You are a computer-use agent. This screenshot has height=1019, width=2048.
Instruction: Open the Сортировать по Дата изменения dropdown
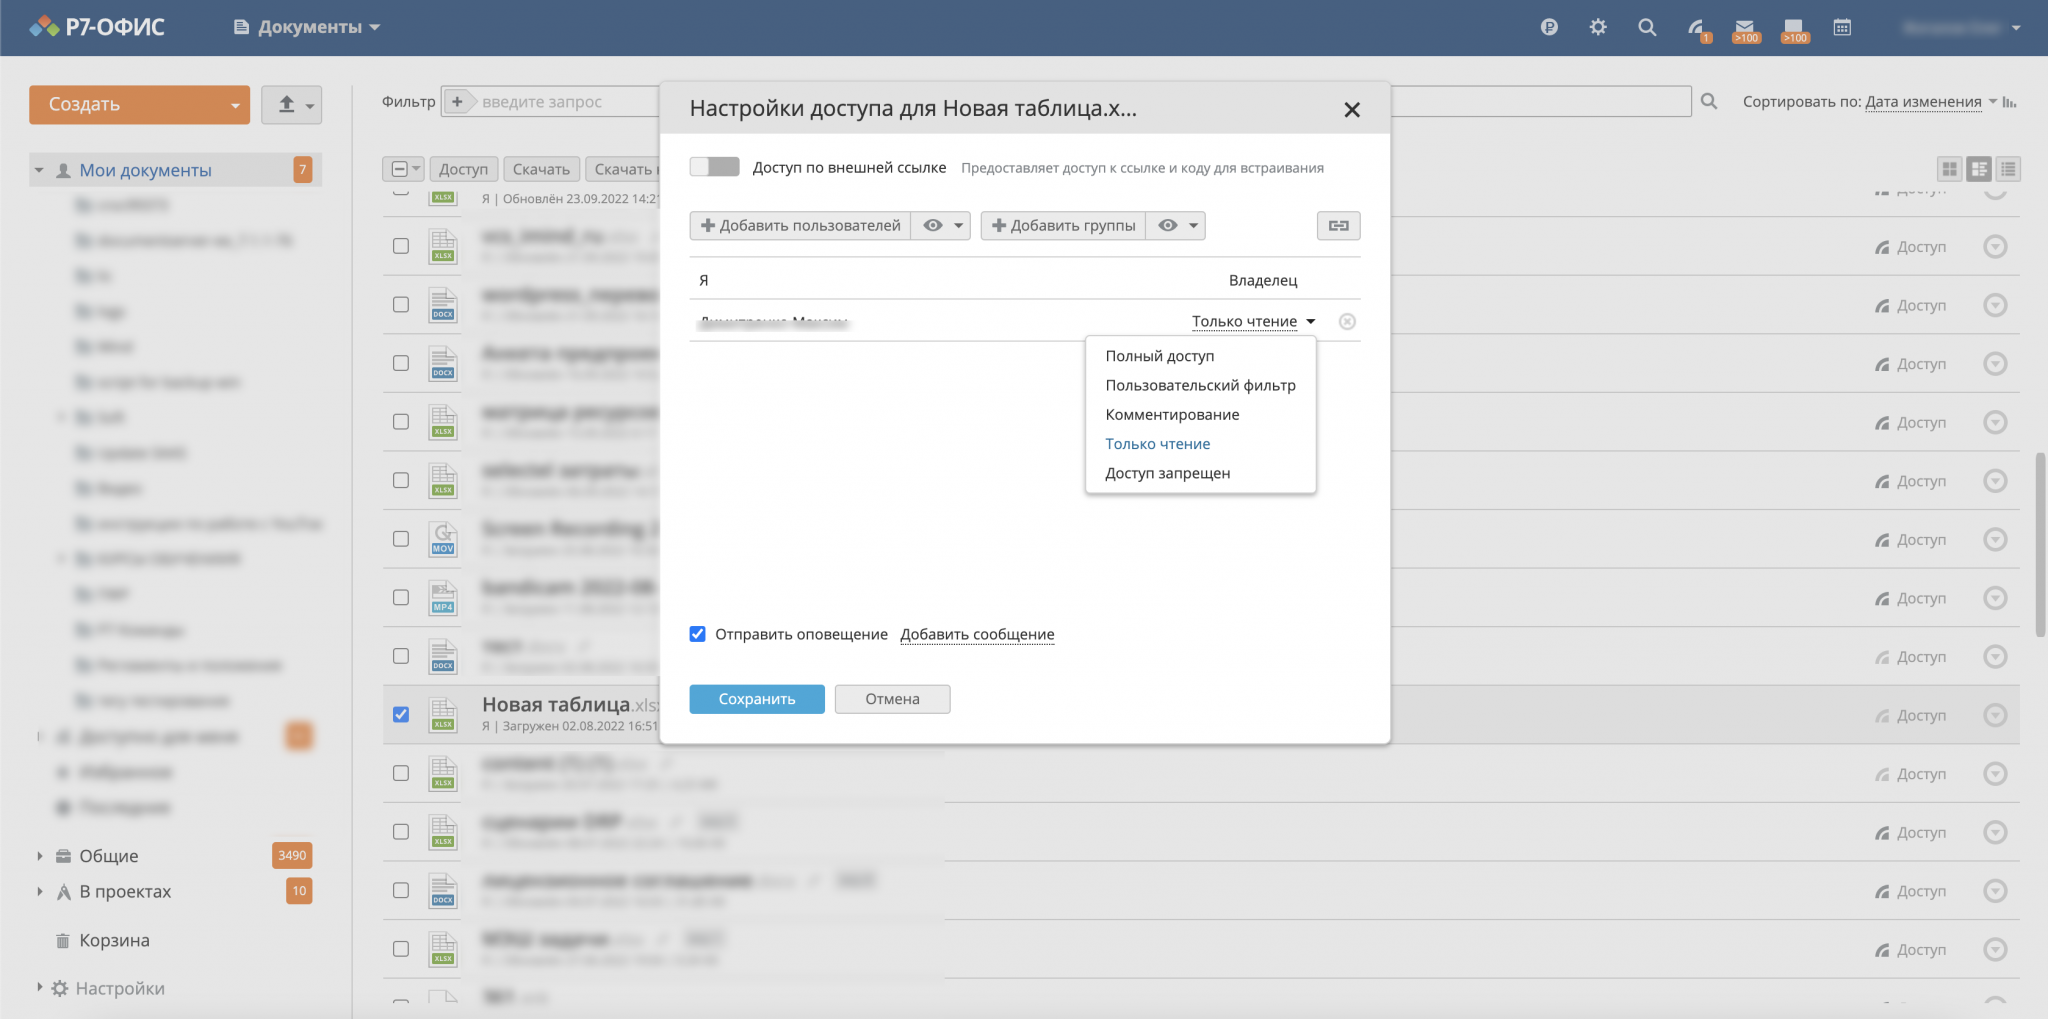point(1922,102)
